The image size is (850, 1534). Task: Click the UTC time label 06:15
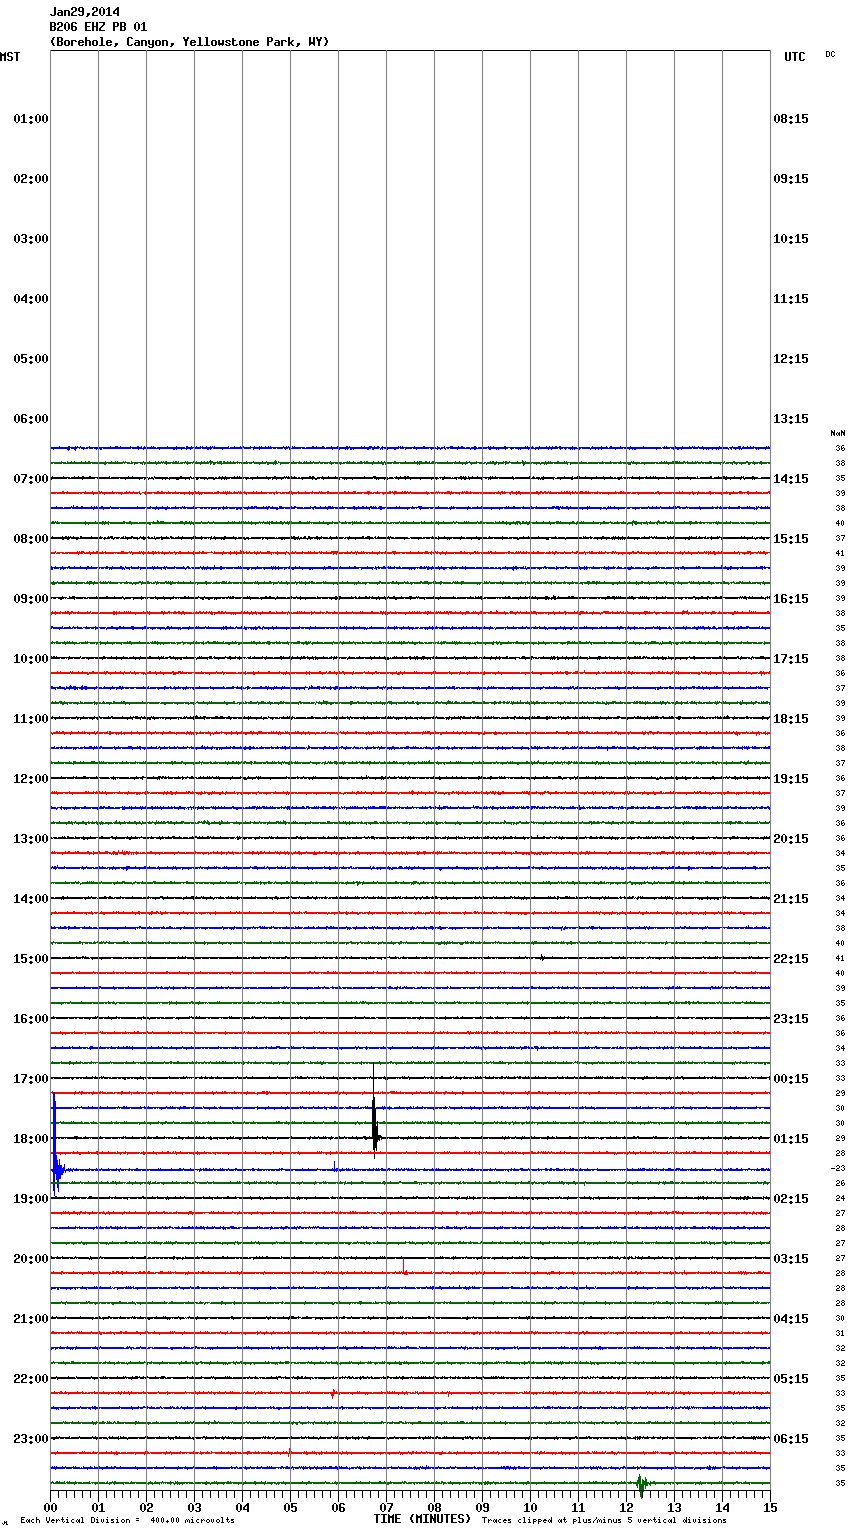[x=791, y=1439]
